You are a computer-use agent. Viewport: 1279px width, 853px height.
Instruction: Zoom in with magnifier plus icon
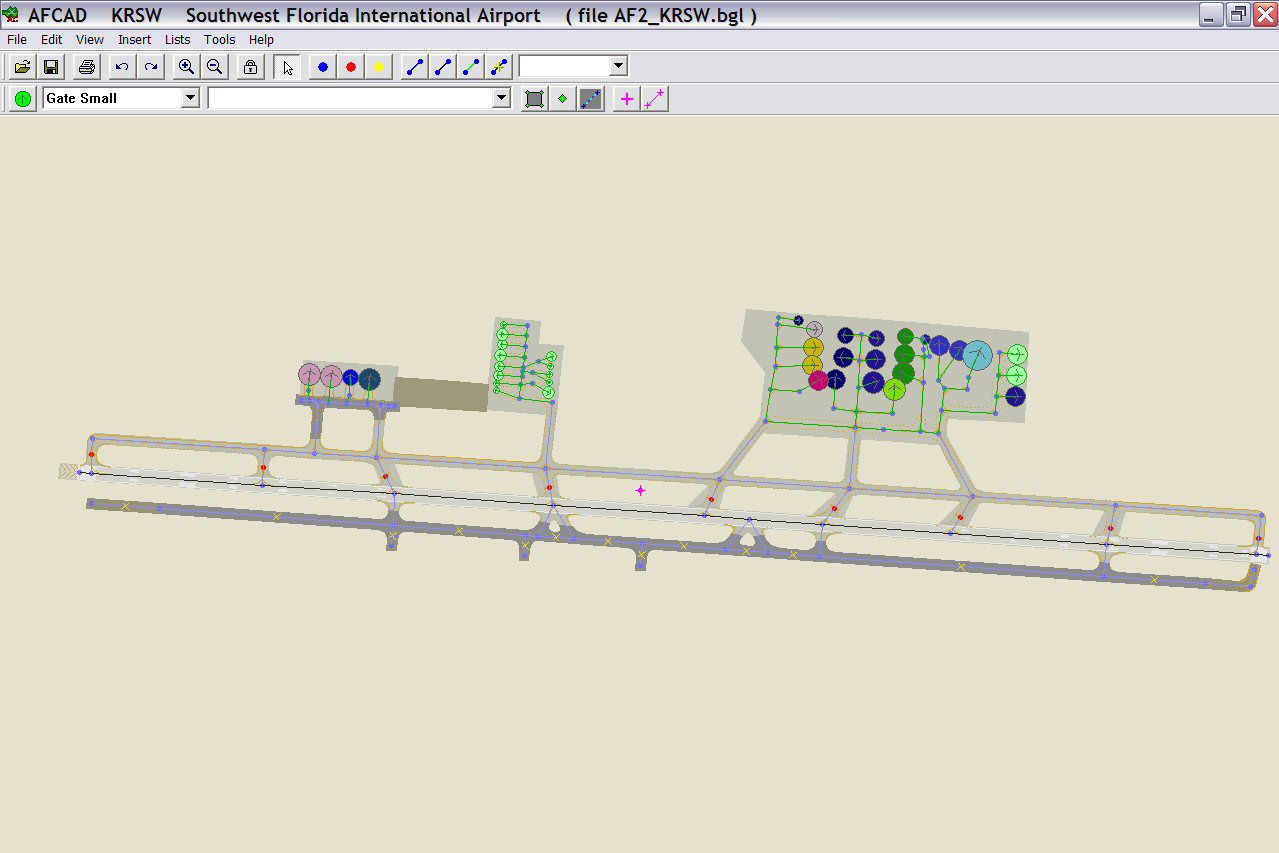coord(186,67)
